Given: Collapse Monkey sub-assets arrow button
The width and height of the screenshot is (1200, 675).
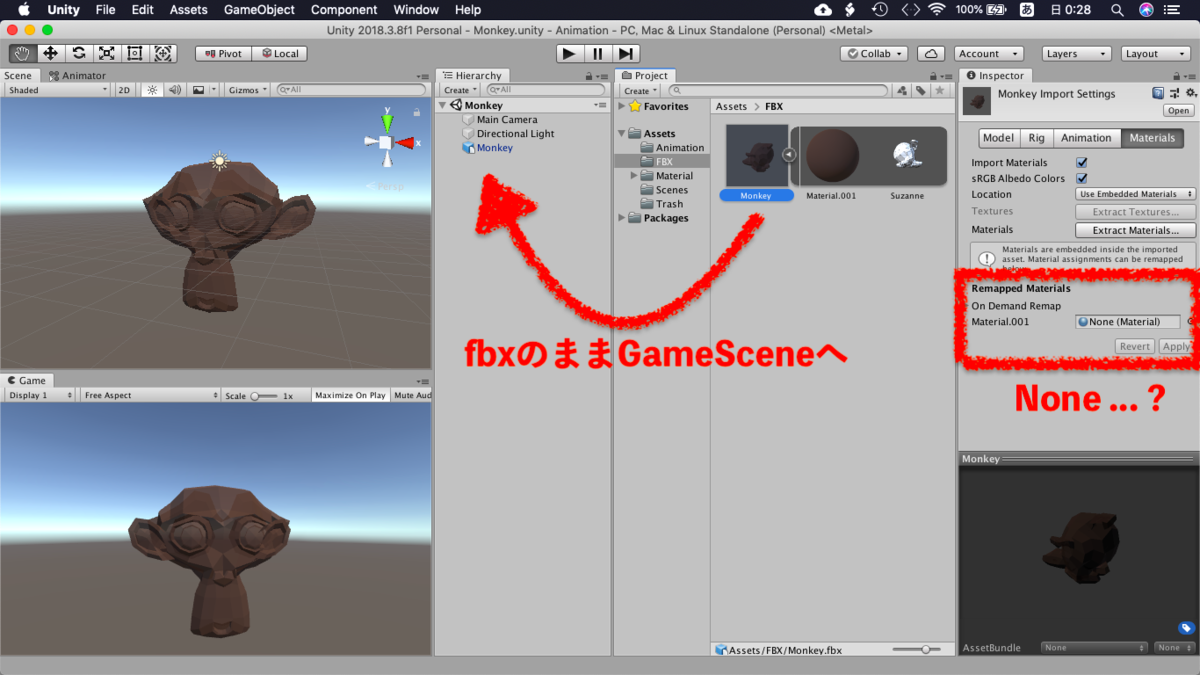Looking at the screenshot, I should tap(789, 154).
